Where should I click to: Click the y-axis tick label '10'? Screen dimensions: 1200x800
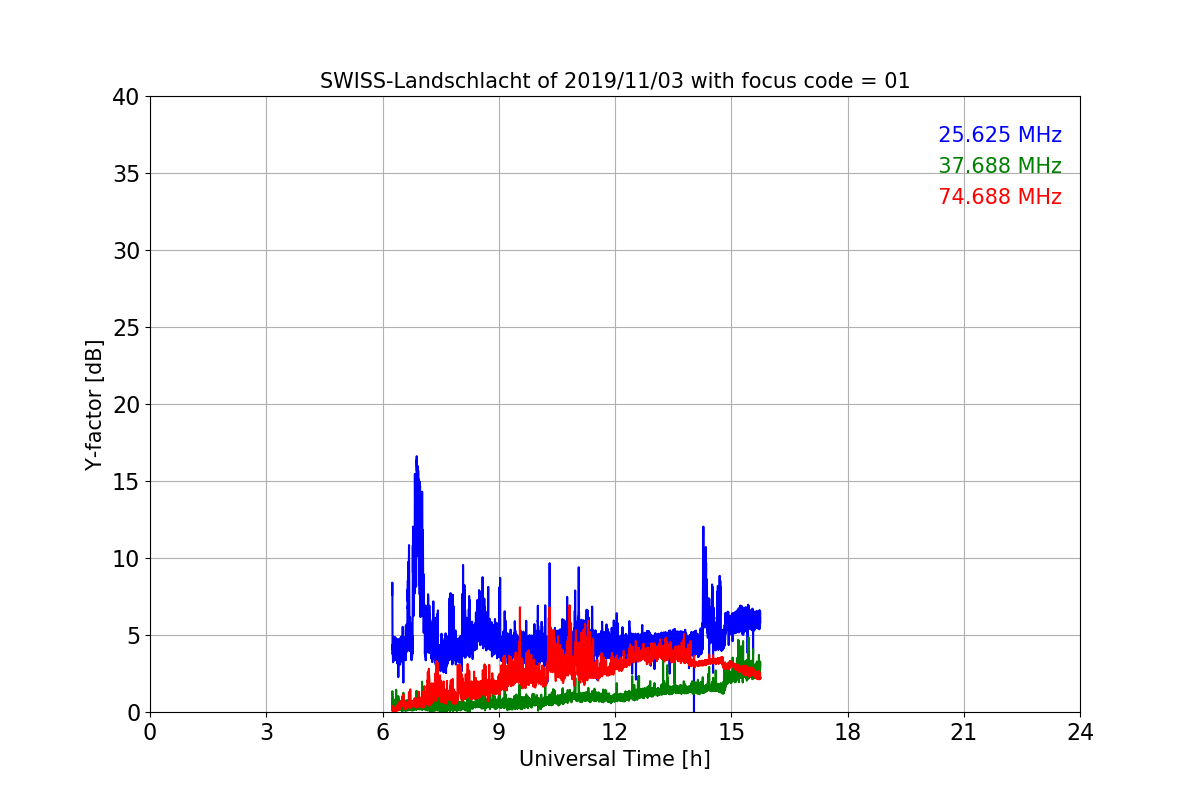[x=126, y=559]
